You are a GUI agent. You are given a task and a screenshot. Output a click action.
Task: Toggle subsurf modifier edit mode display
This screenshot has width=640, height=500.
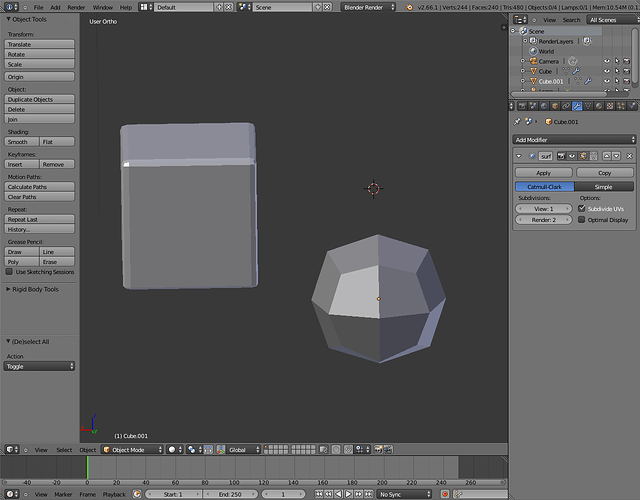pyautogui.click(x=583, y=156)
